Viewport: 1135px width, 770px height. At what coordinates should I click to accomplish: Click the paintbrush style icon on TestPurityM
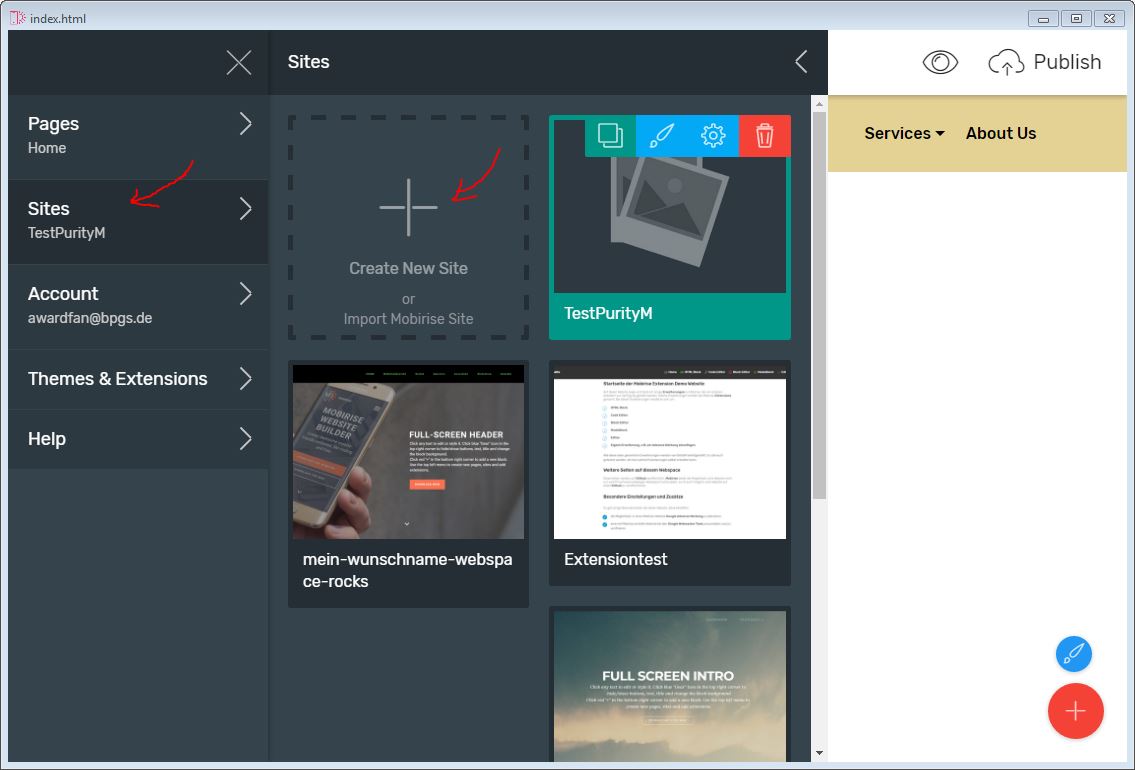[x=661, y=136]
